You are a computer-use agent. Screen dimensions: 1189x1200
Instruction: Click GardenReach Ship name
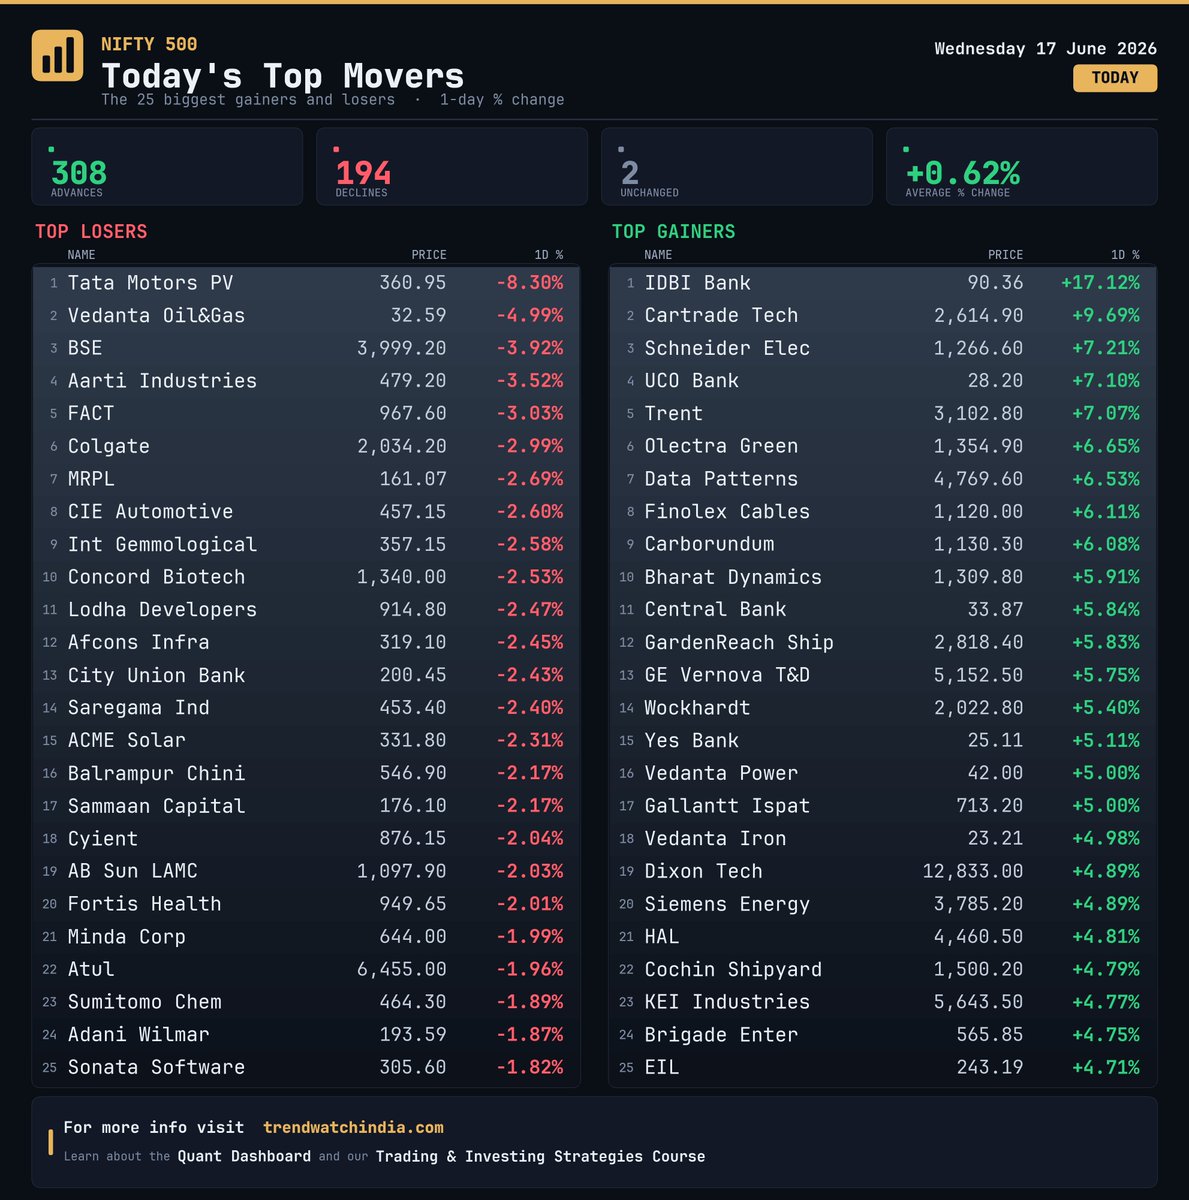(739, 643)
